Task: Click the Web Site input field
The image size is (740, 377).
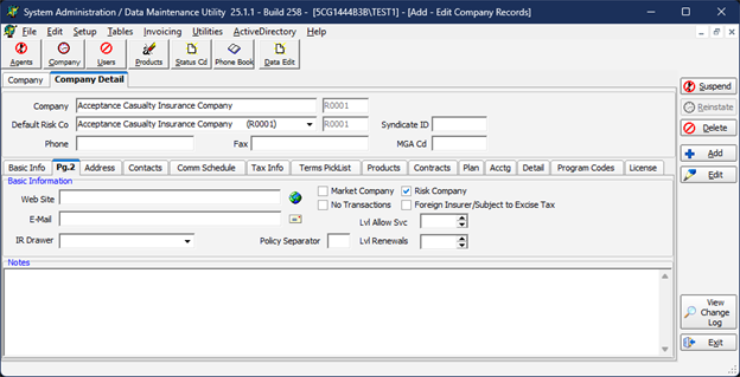Action: 170,198
